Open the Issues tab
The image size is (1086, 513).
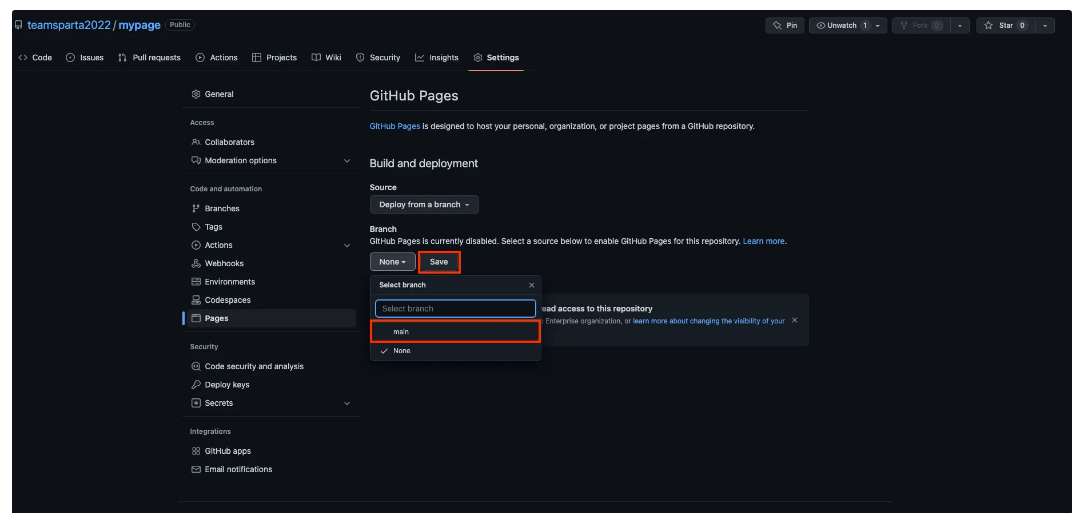[x=84, y=57]
